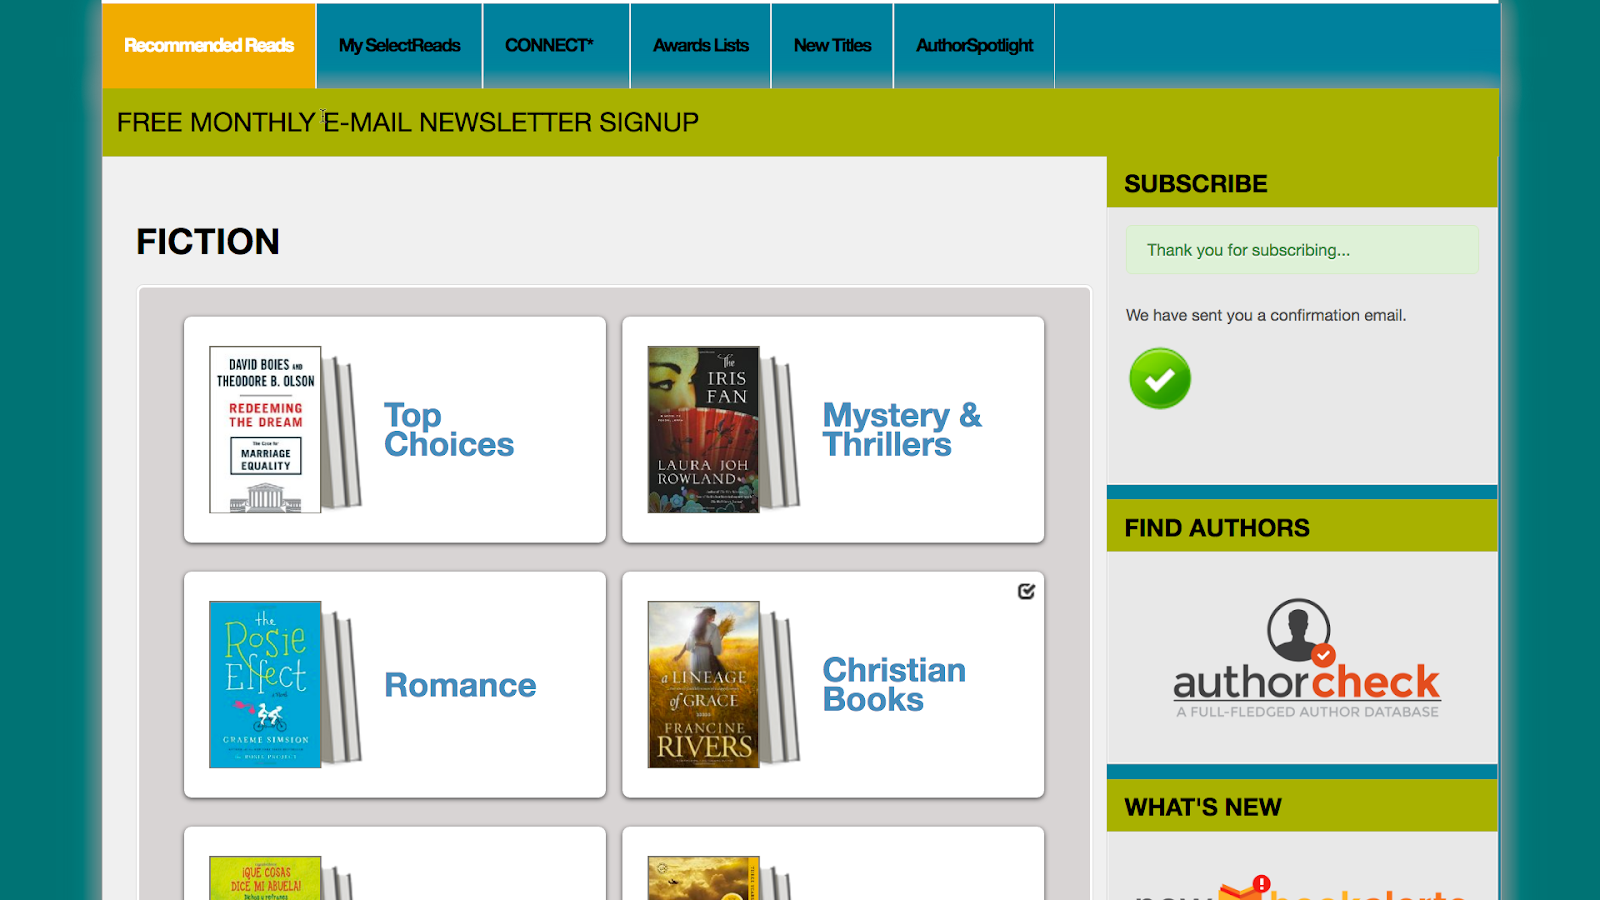Image resolution: width=1600 pixels, height=900 pixels.
Task: Open the My SelectReads tab
Action: 399,45
